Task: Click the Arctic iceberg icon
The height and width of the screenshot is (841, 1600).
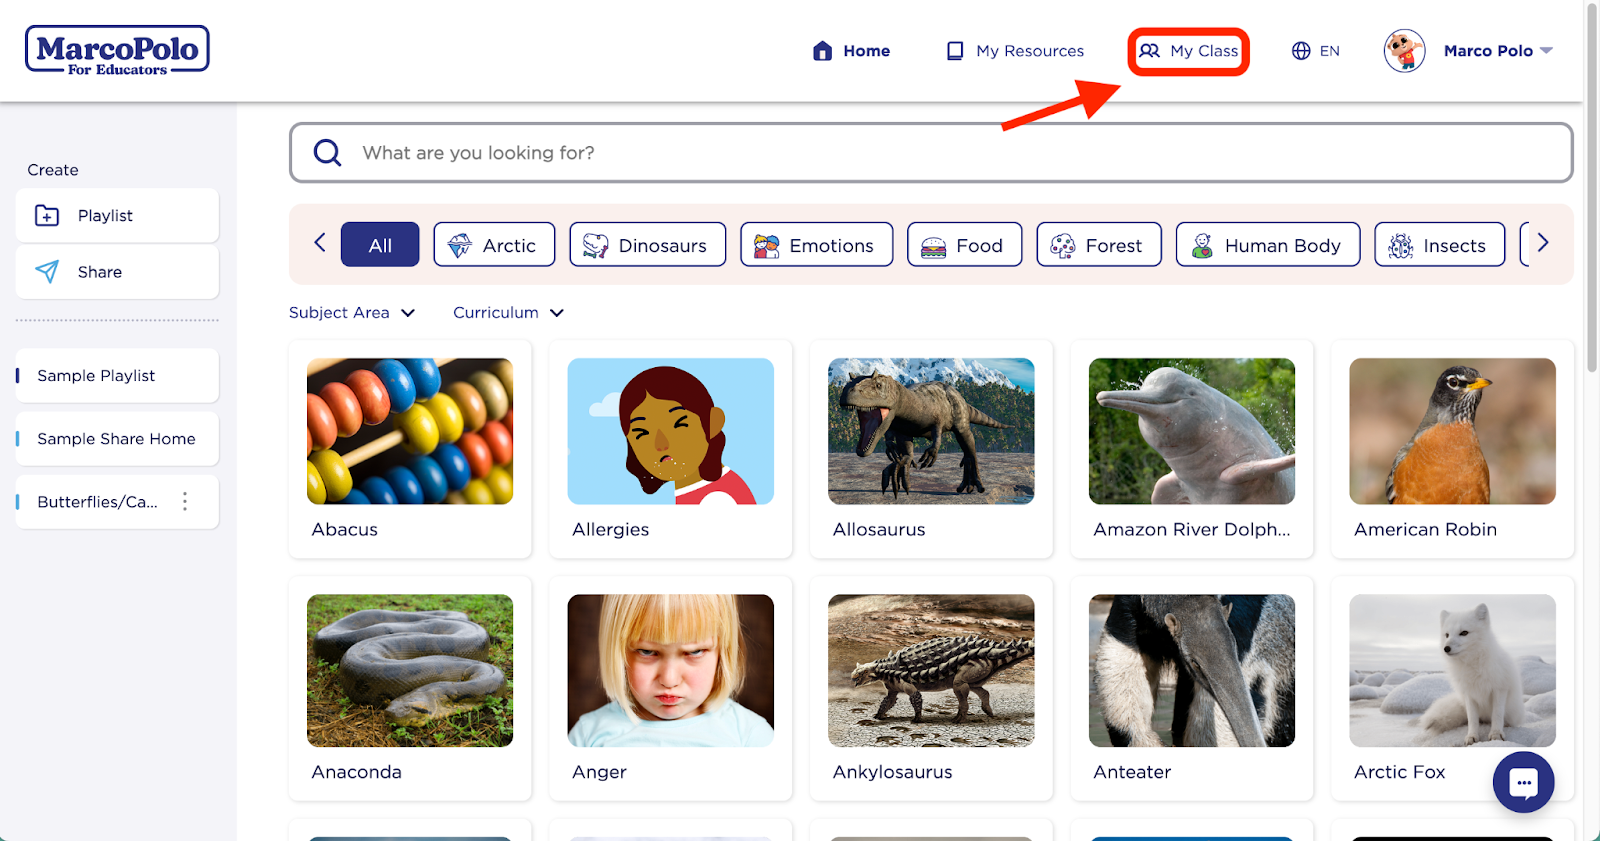Action: 460,245
